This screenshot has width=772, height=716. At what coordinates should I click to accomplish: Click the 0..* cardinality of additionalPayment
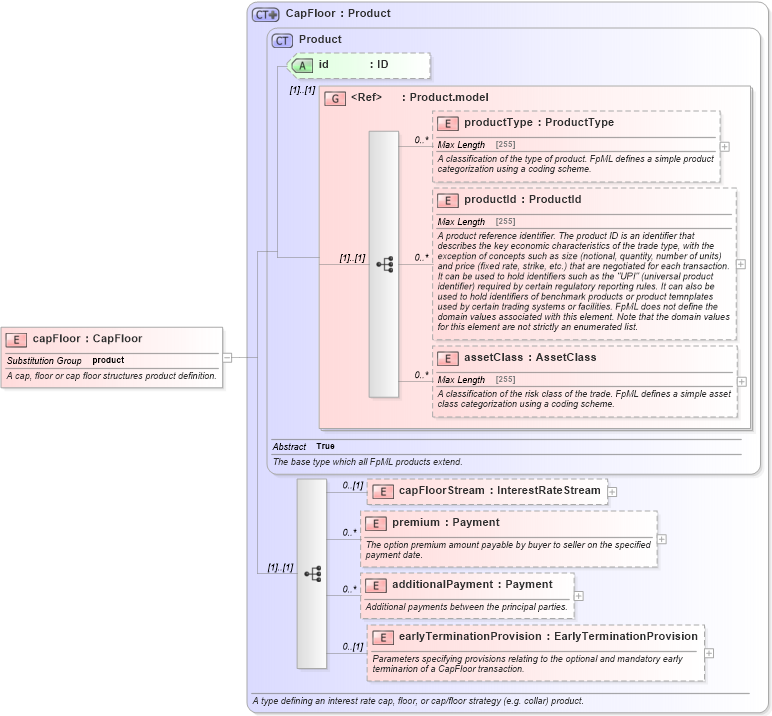pos(350,589)
